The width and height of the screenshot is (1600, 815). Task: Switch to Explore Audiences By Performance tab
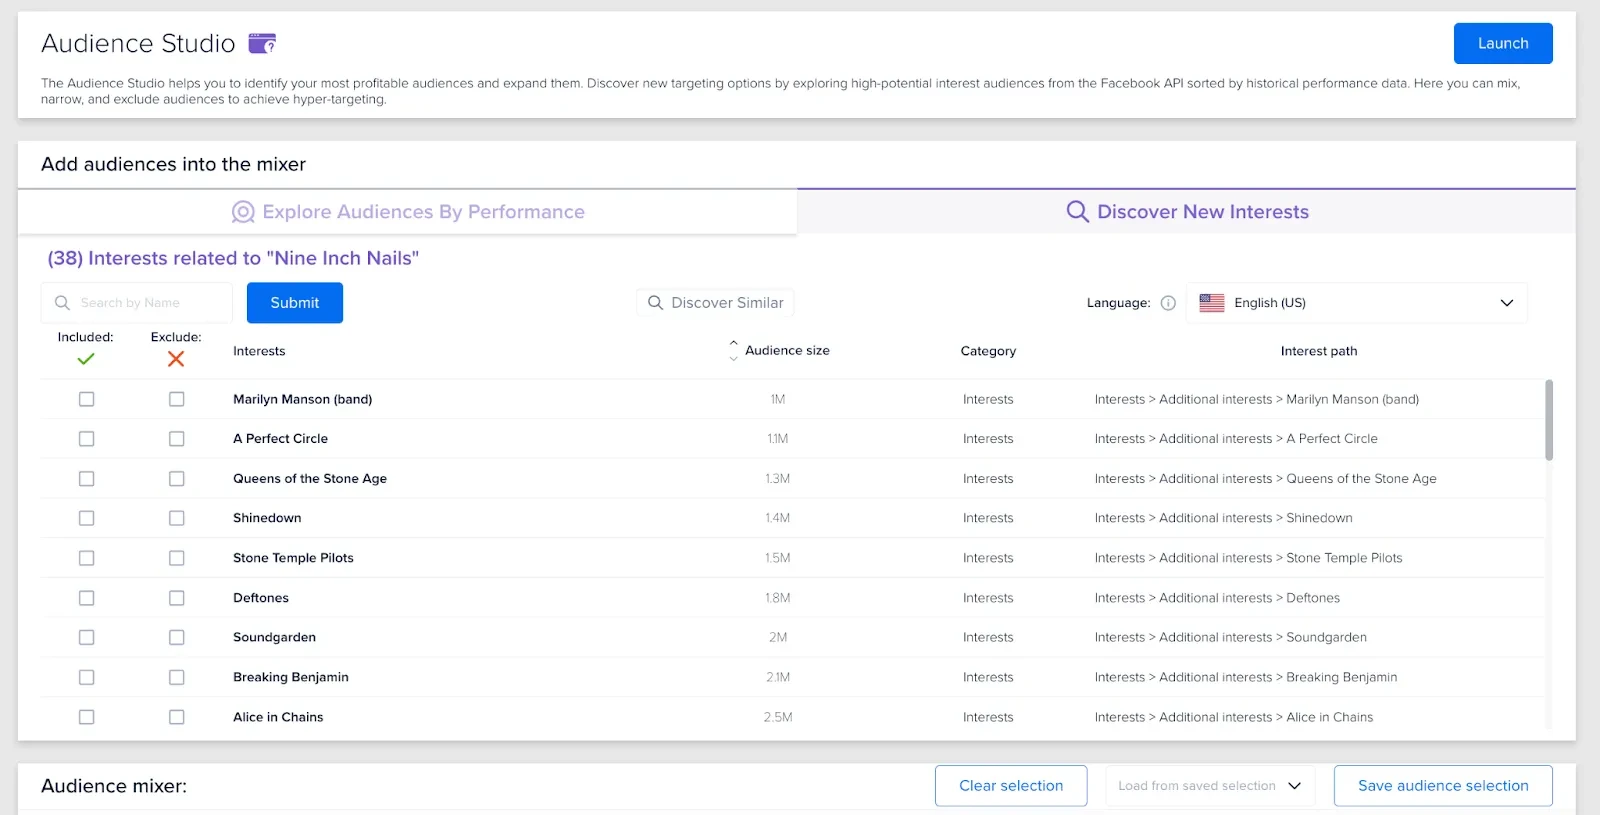click(x=408, y=212)
